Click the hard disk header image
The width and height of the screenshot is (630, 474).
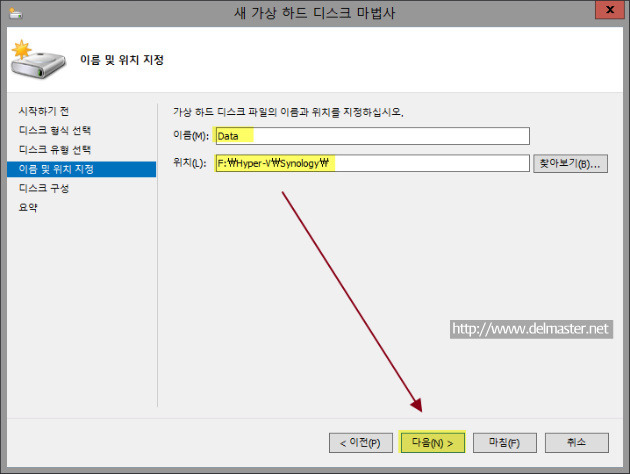[38, 59]
